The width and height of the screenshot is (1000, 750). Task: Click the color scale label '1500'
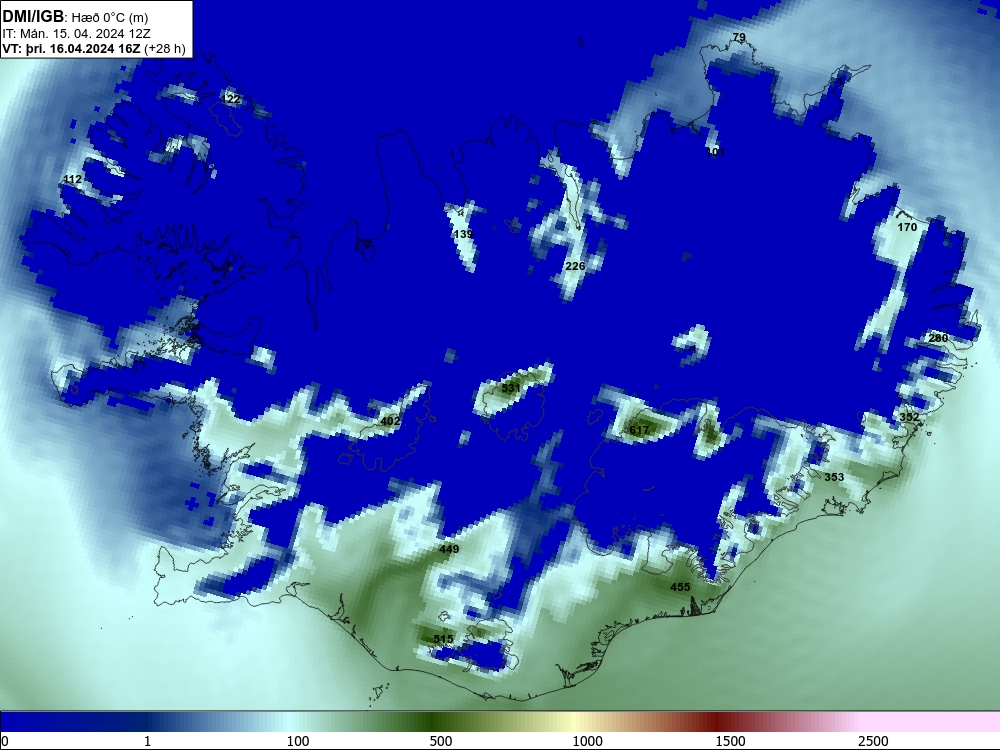[730, 741]
